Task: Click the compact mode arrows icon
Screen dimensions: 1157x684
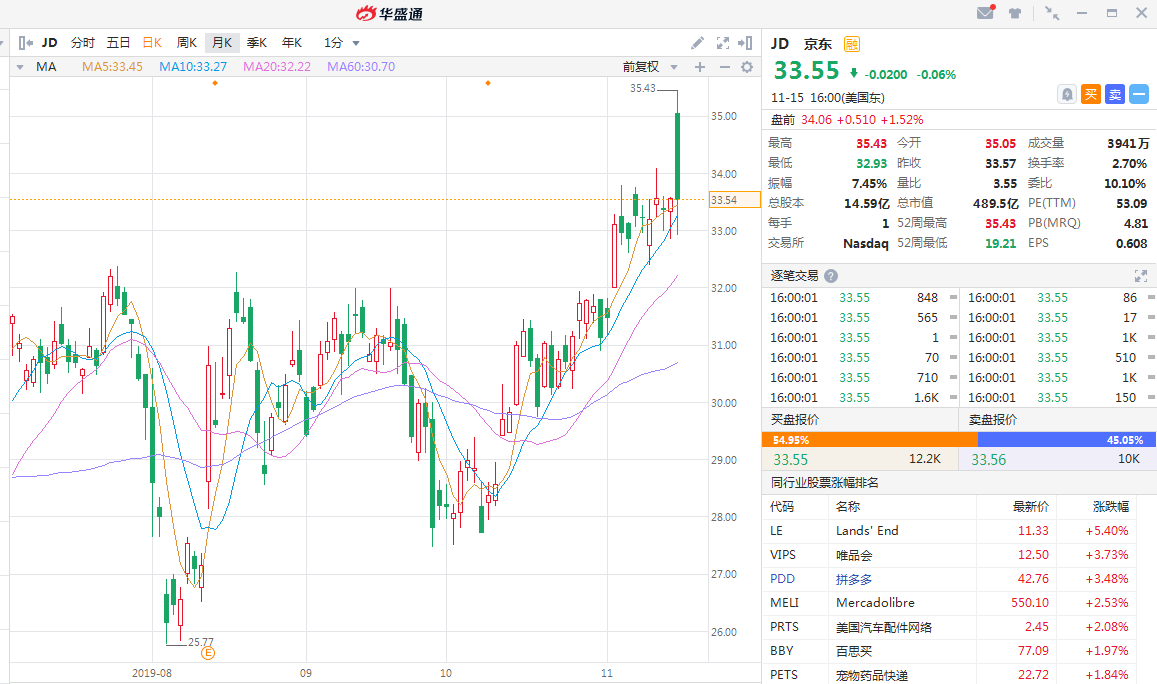Action: [1052, 13]
